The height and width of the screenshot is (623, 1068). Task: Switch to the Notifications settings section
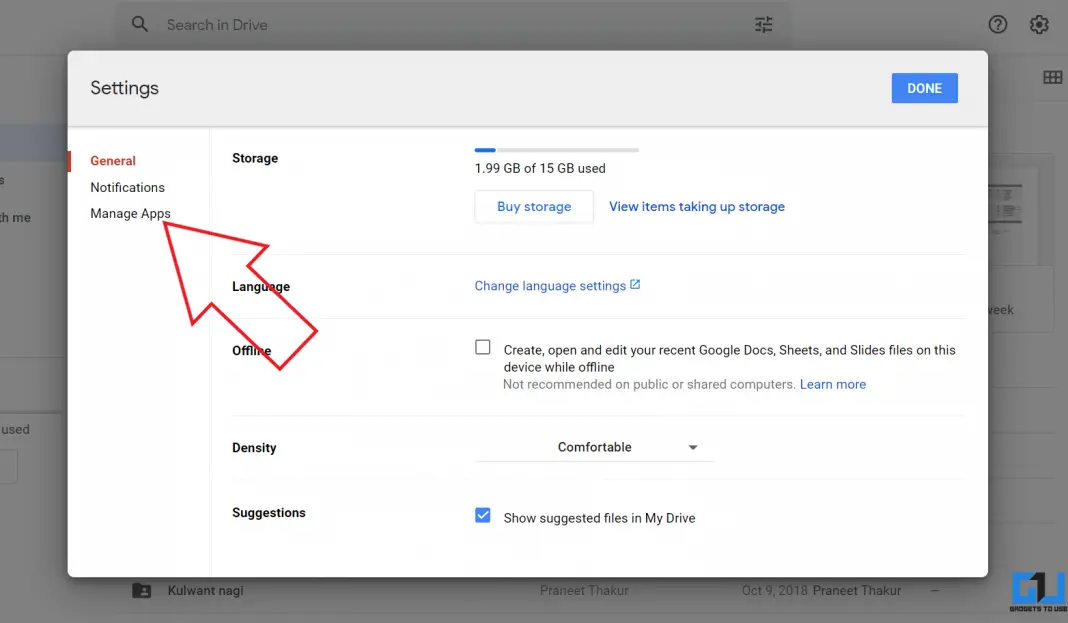(x=128, y=187)
